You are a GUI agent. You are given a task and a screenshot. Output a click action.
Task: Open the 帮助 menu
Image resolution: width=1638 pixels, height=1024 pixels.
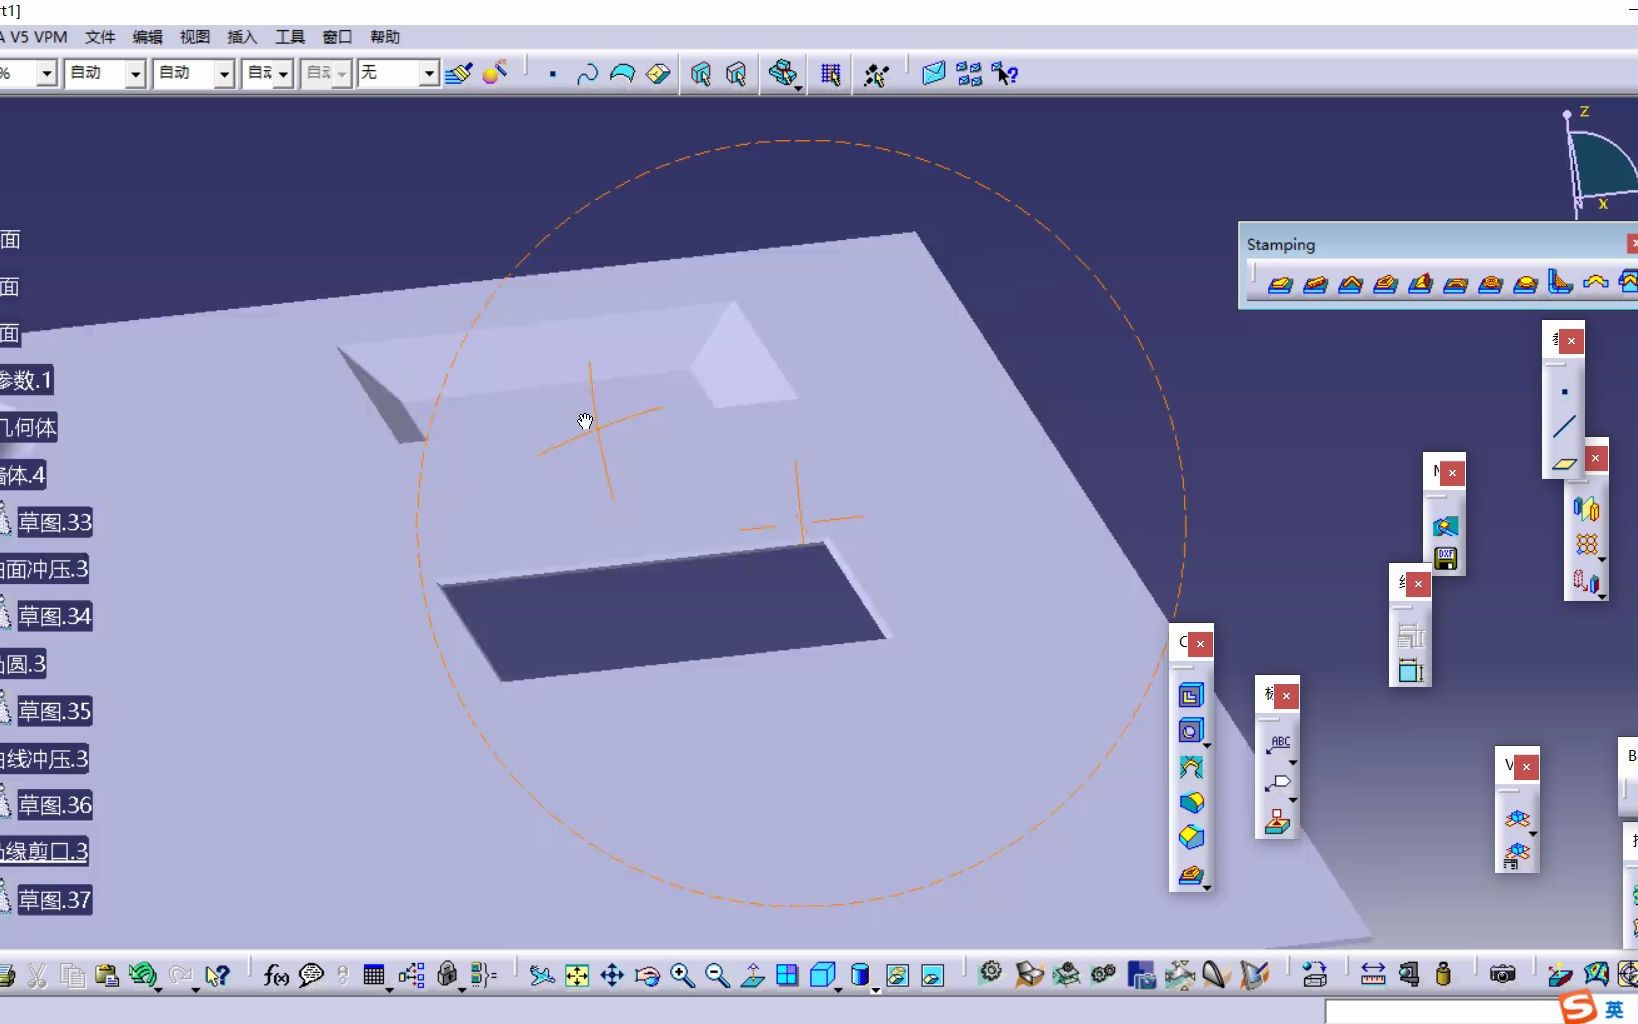[385, 37]
